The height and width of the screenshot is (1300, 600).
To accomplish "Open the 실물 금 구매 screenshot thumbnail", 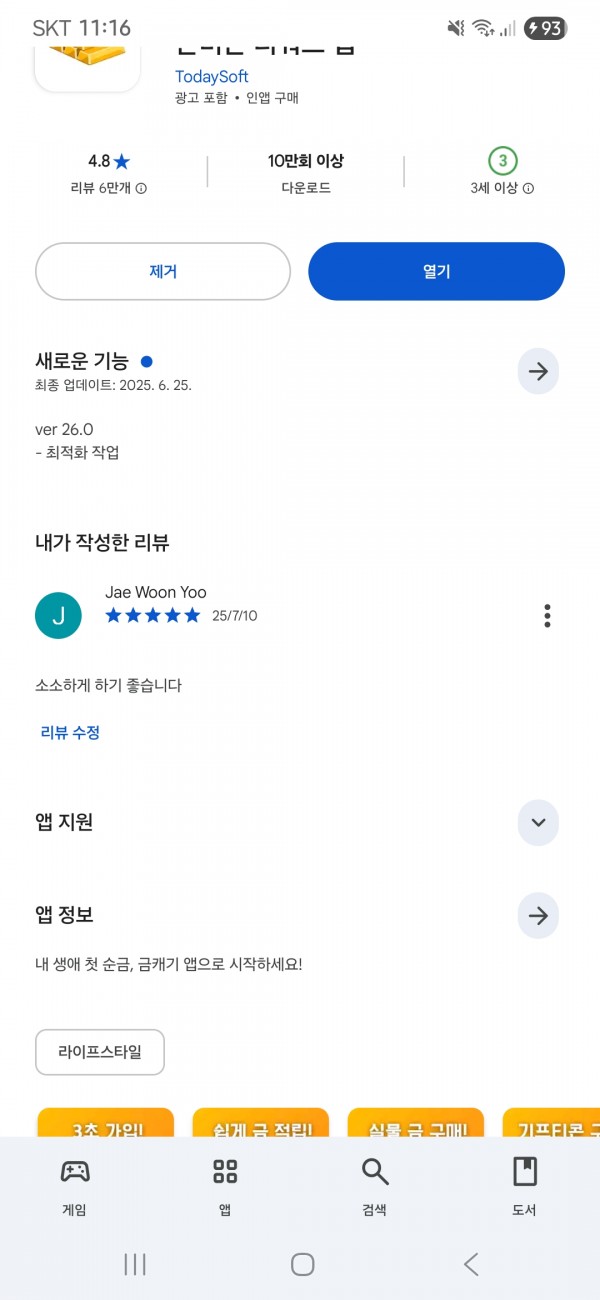I will coord(416,1122).
